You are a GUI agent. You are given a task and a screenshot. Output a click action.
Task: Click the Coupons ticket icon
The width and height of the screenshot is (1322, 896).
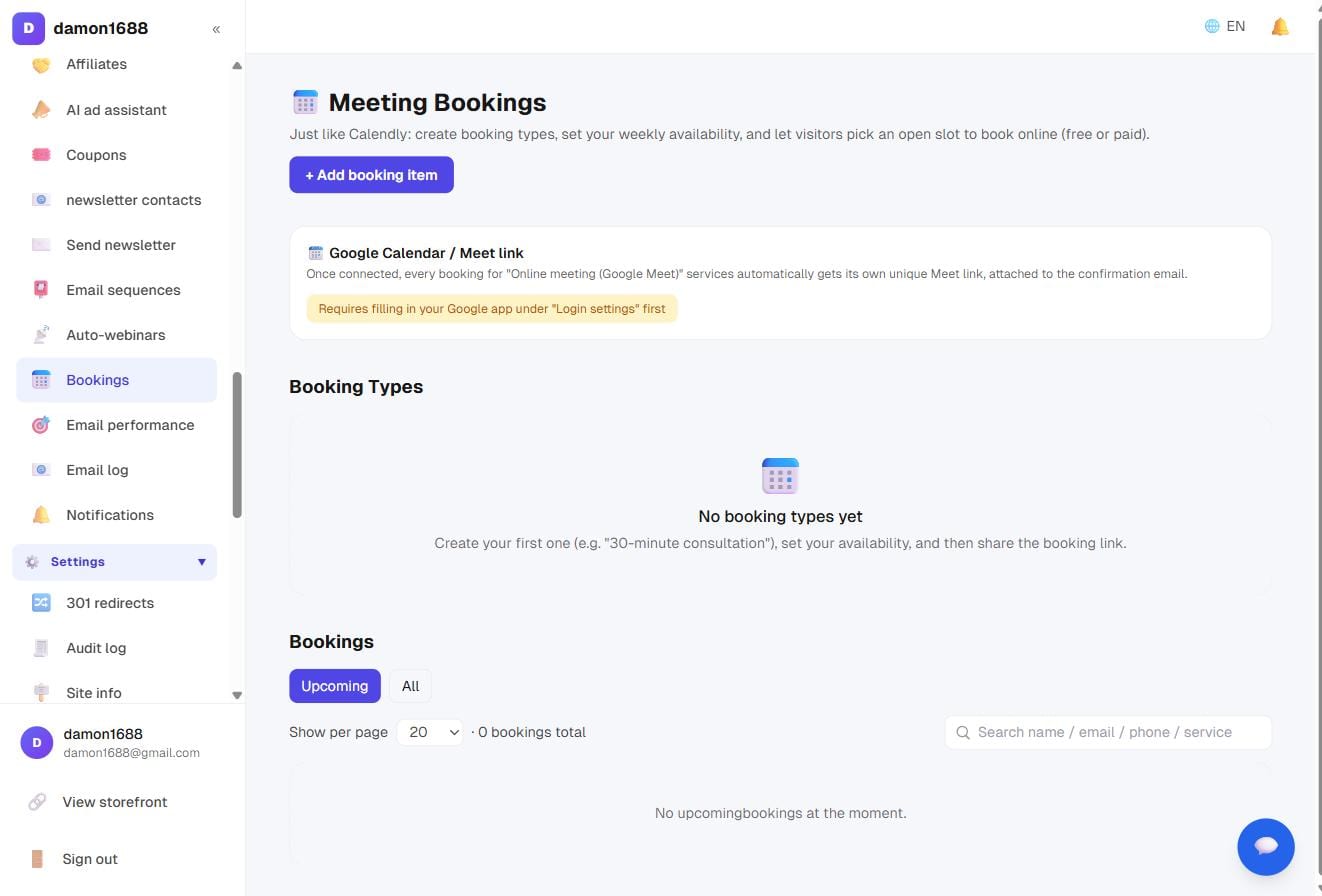(x=41, y=155)
